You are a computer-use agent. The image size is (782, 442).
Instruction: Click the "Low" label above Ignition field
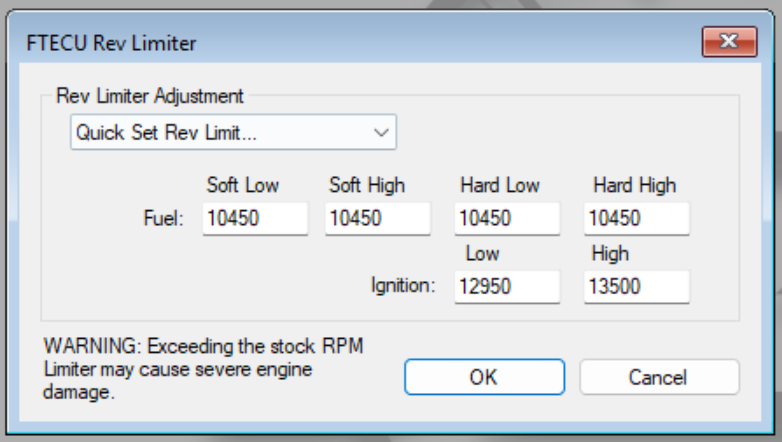pos(482,253)
